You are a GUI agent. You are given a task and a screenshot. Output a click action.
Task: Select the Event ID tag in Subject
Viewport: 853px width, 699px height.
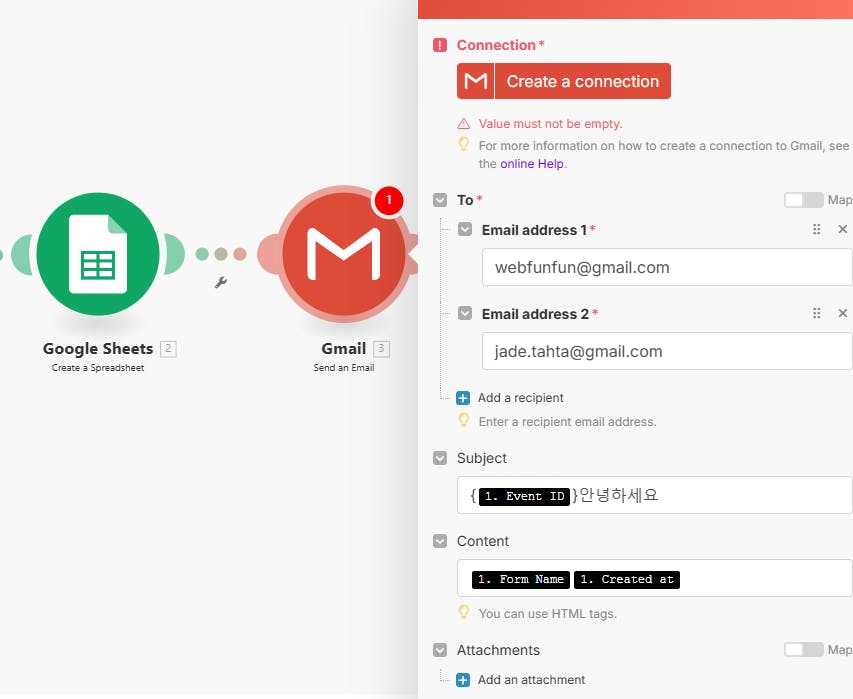pyautogui.click(x=524, y=496)
